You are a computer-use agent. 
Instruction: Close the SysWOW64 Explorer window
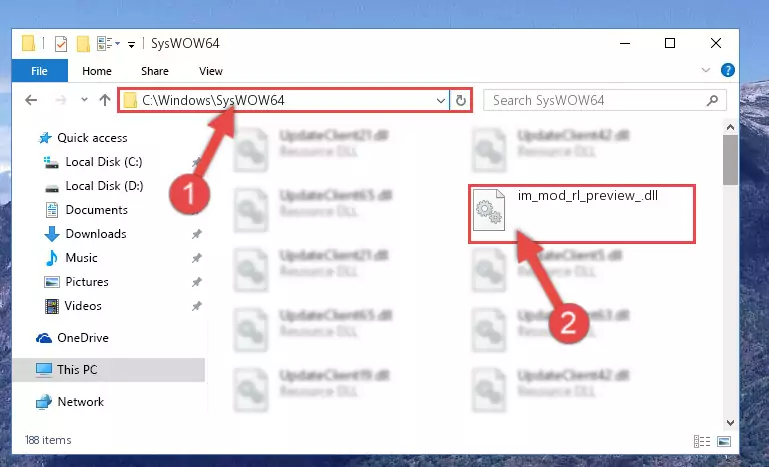click(716, 44)
